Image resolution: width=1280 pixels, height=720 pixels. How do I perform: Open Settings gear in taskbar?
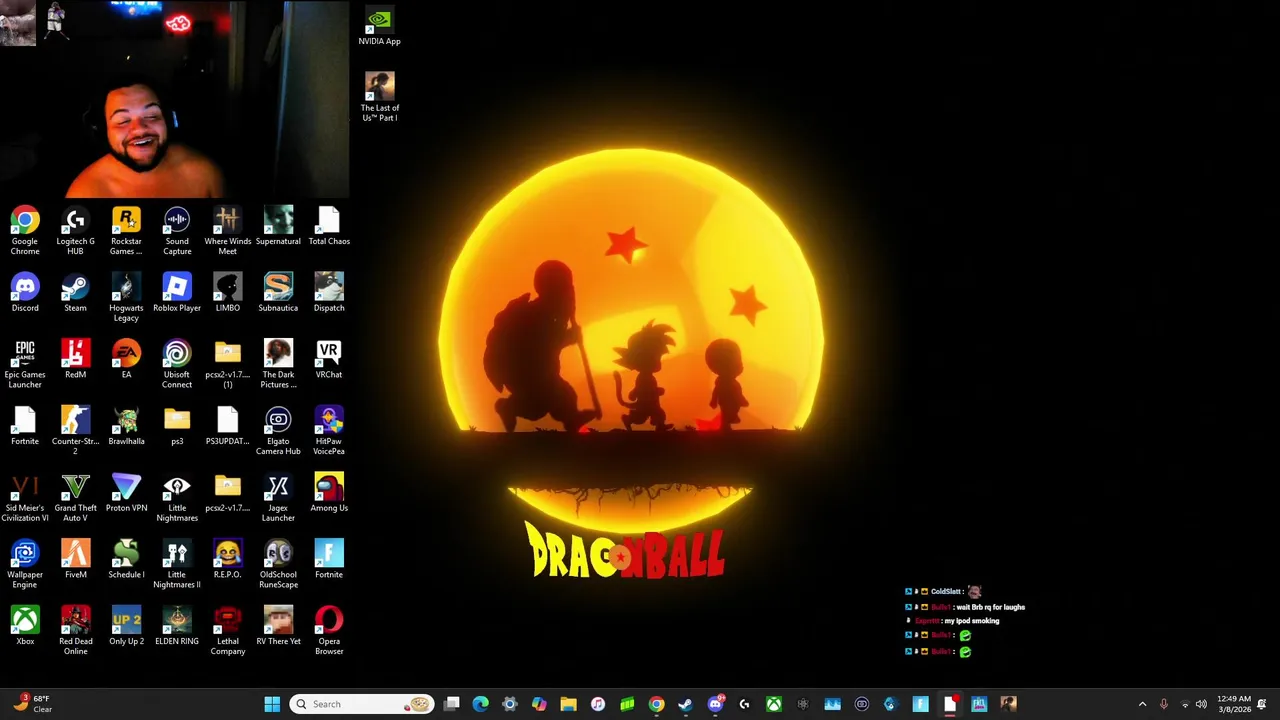tap(510, 704)
